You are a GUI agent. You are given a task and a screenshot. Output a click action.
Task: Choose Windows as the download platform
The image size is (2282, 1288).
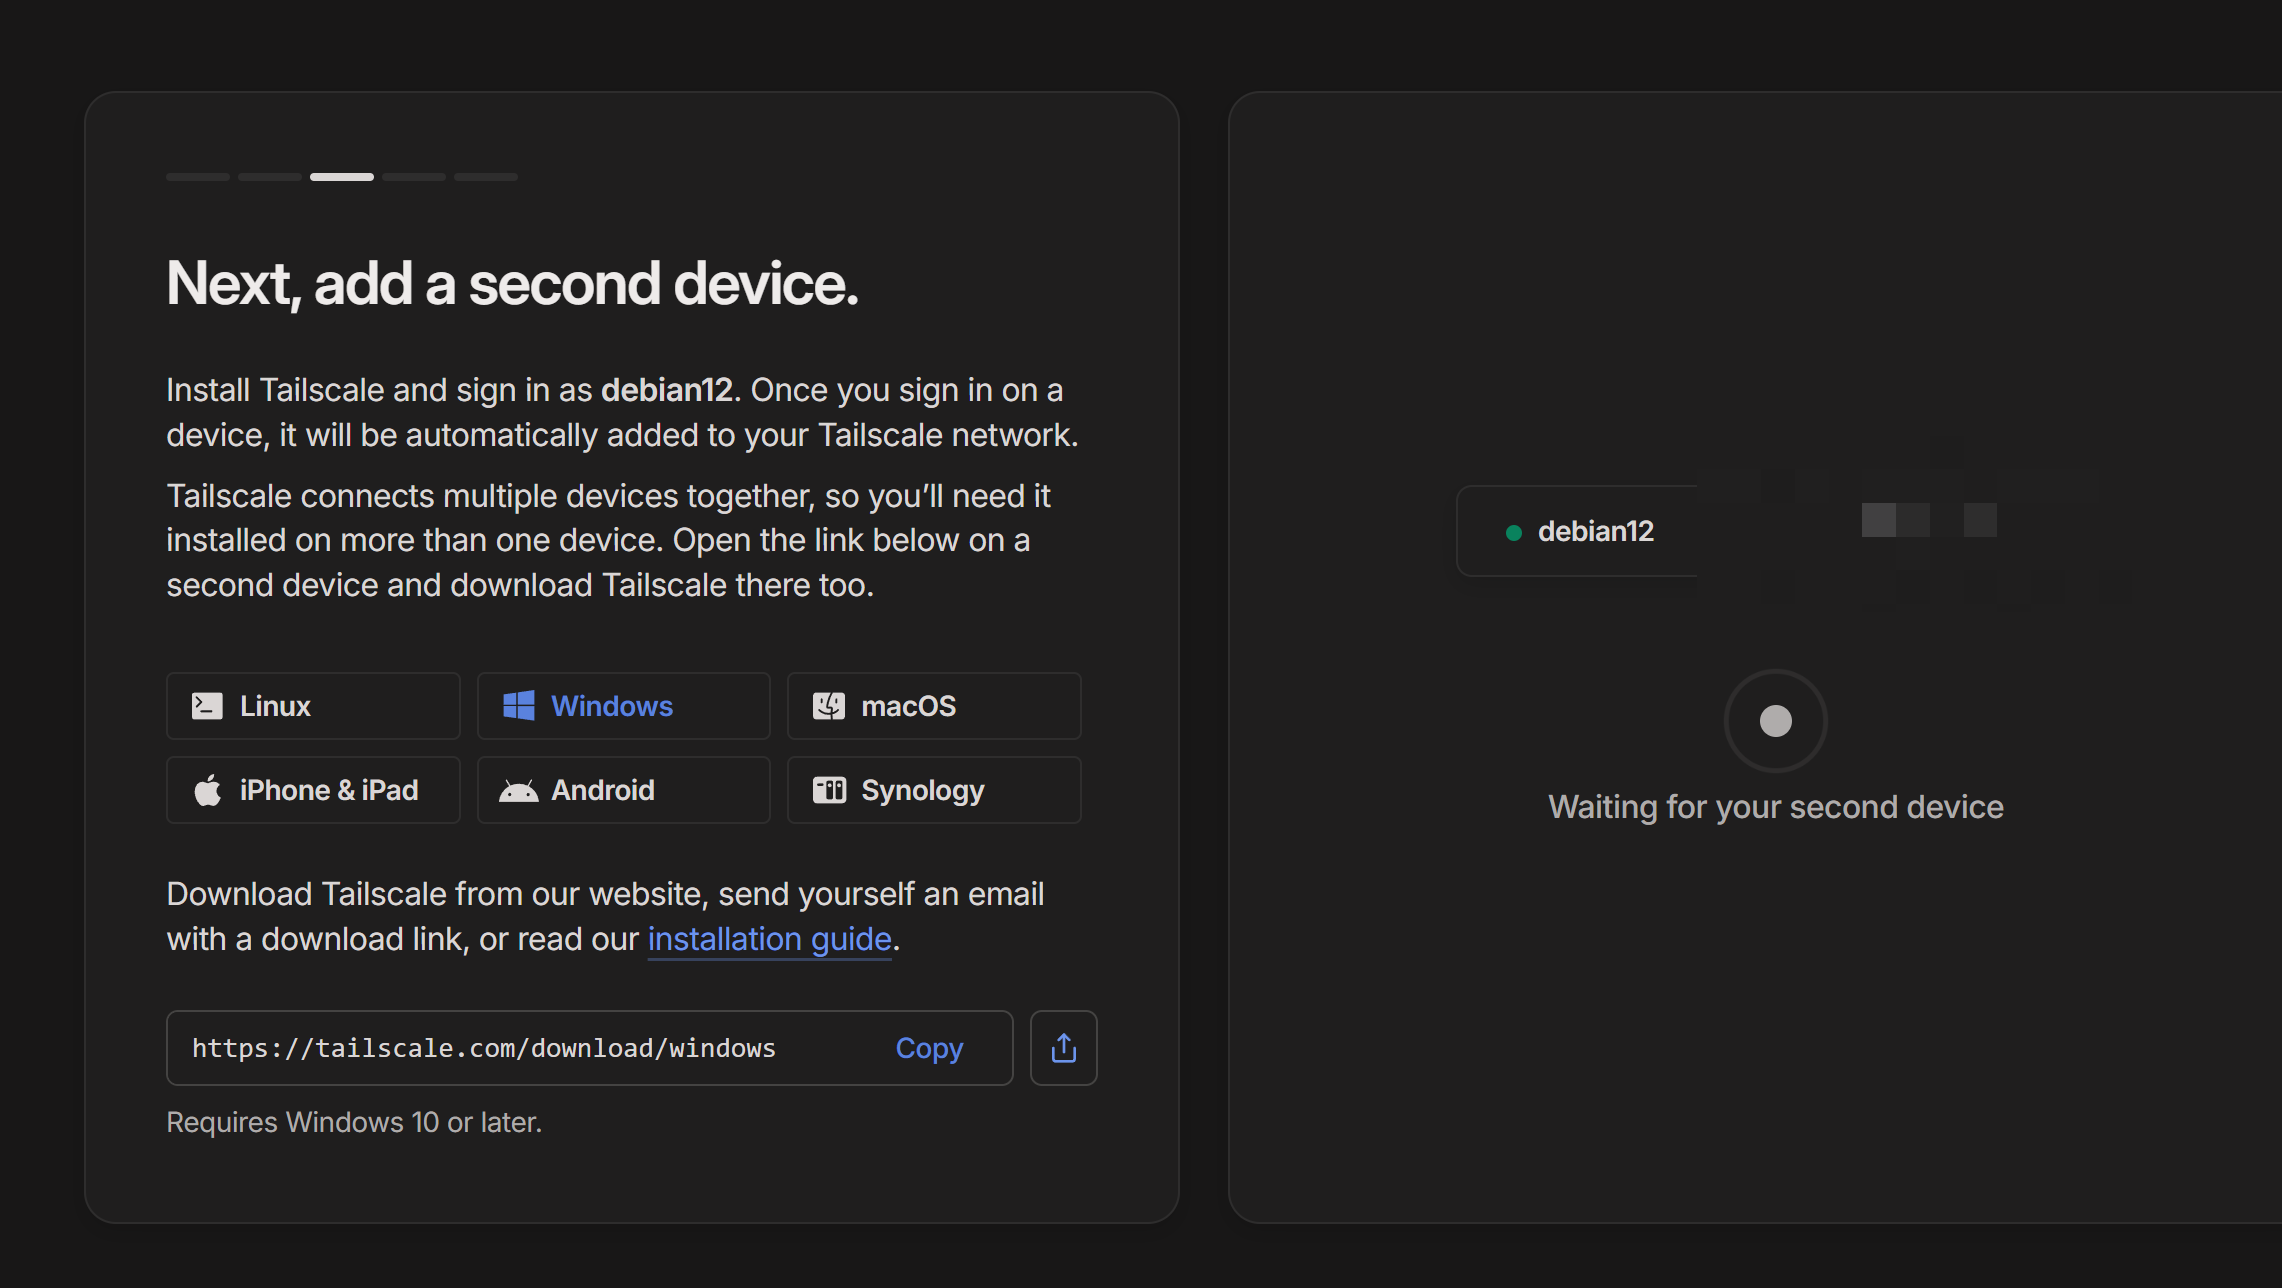(623, 706)
